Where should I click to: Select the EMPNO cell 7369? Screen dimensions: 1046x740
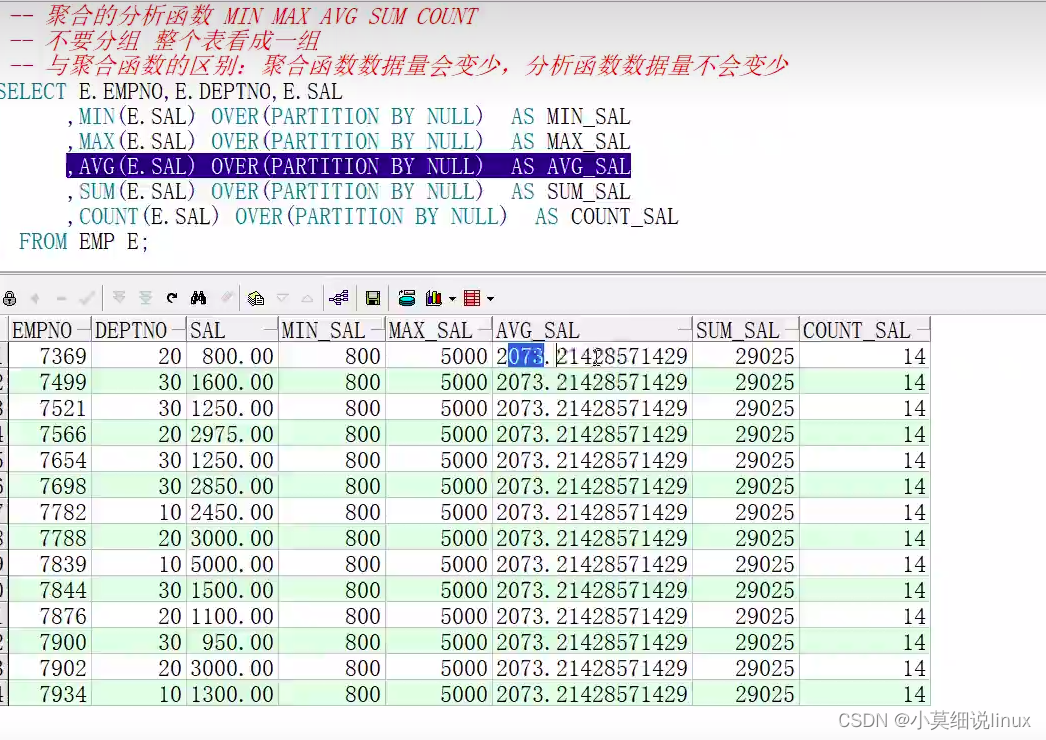tap(50, 356)
